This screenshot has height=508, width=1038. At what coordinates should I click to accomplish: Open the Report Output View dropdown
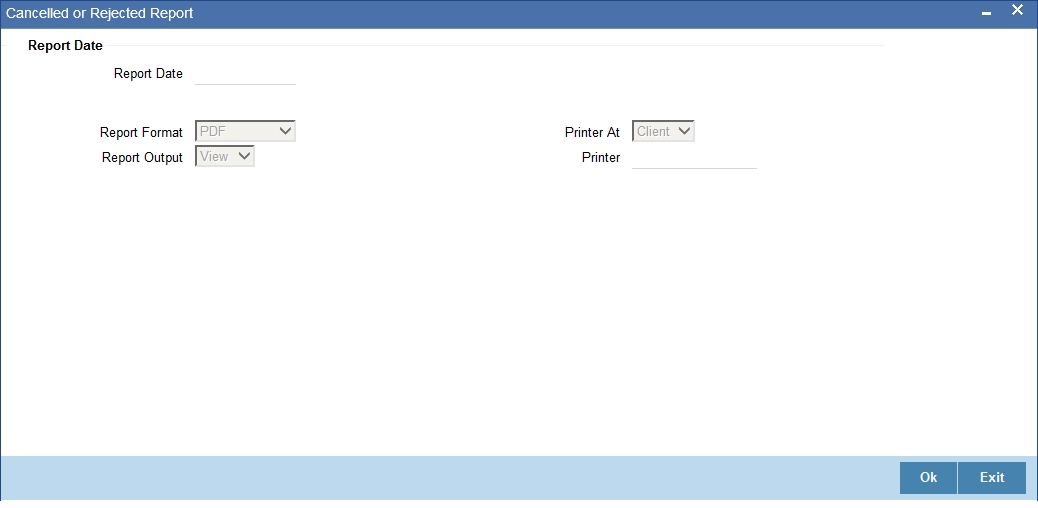click(225, 156)
